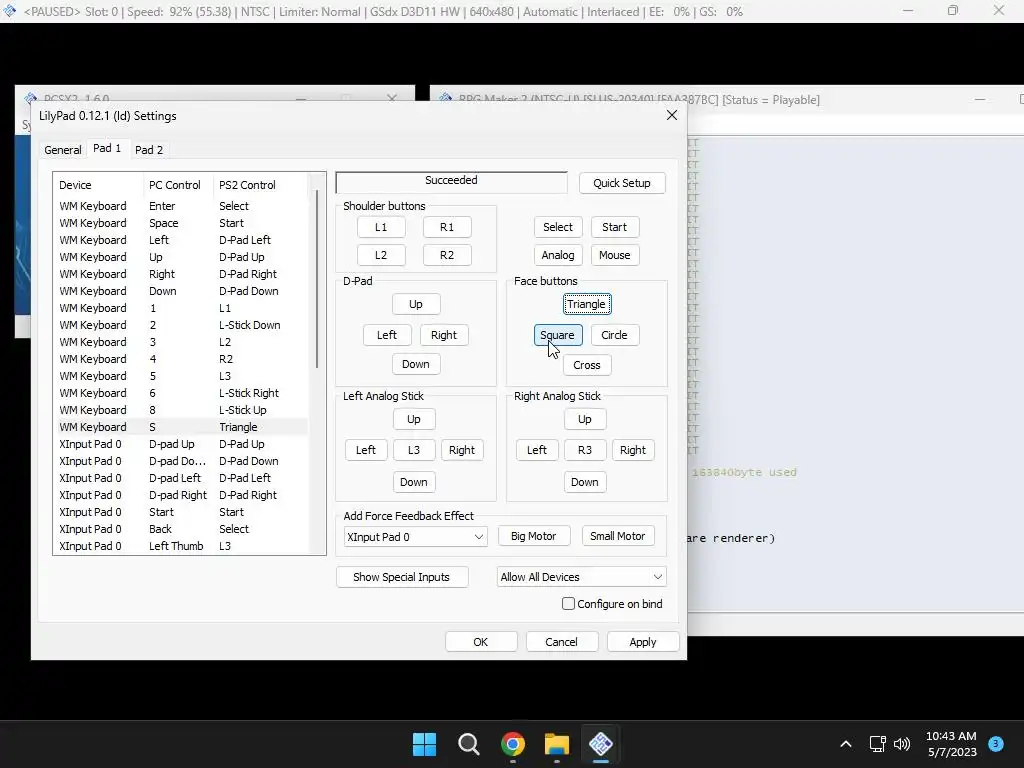The width and height of the screenshot is (1024, 768).
Task: Confirm settings with OK button
Action: [x=481, y=642]
